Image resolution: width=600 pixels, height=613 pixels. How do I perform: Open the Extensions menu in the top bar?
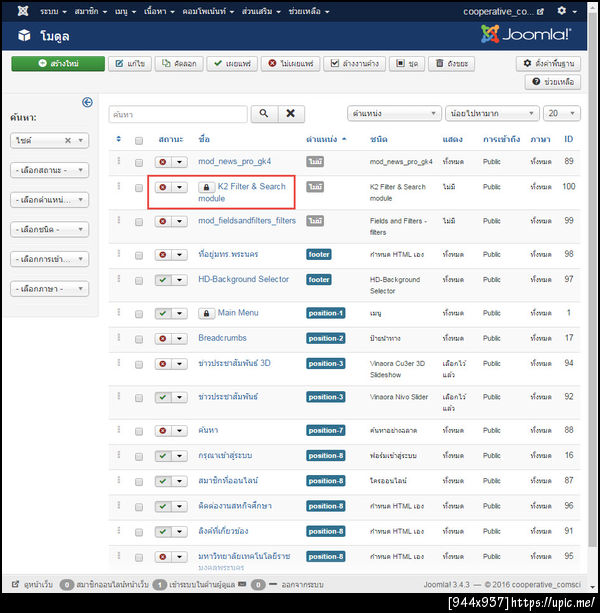coord(261,11)
